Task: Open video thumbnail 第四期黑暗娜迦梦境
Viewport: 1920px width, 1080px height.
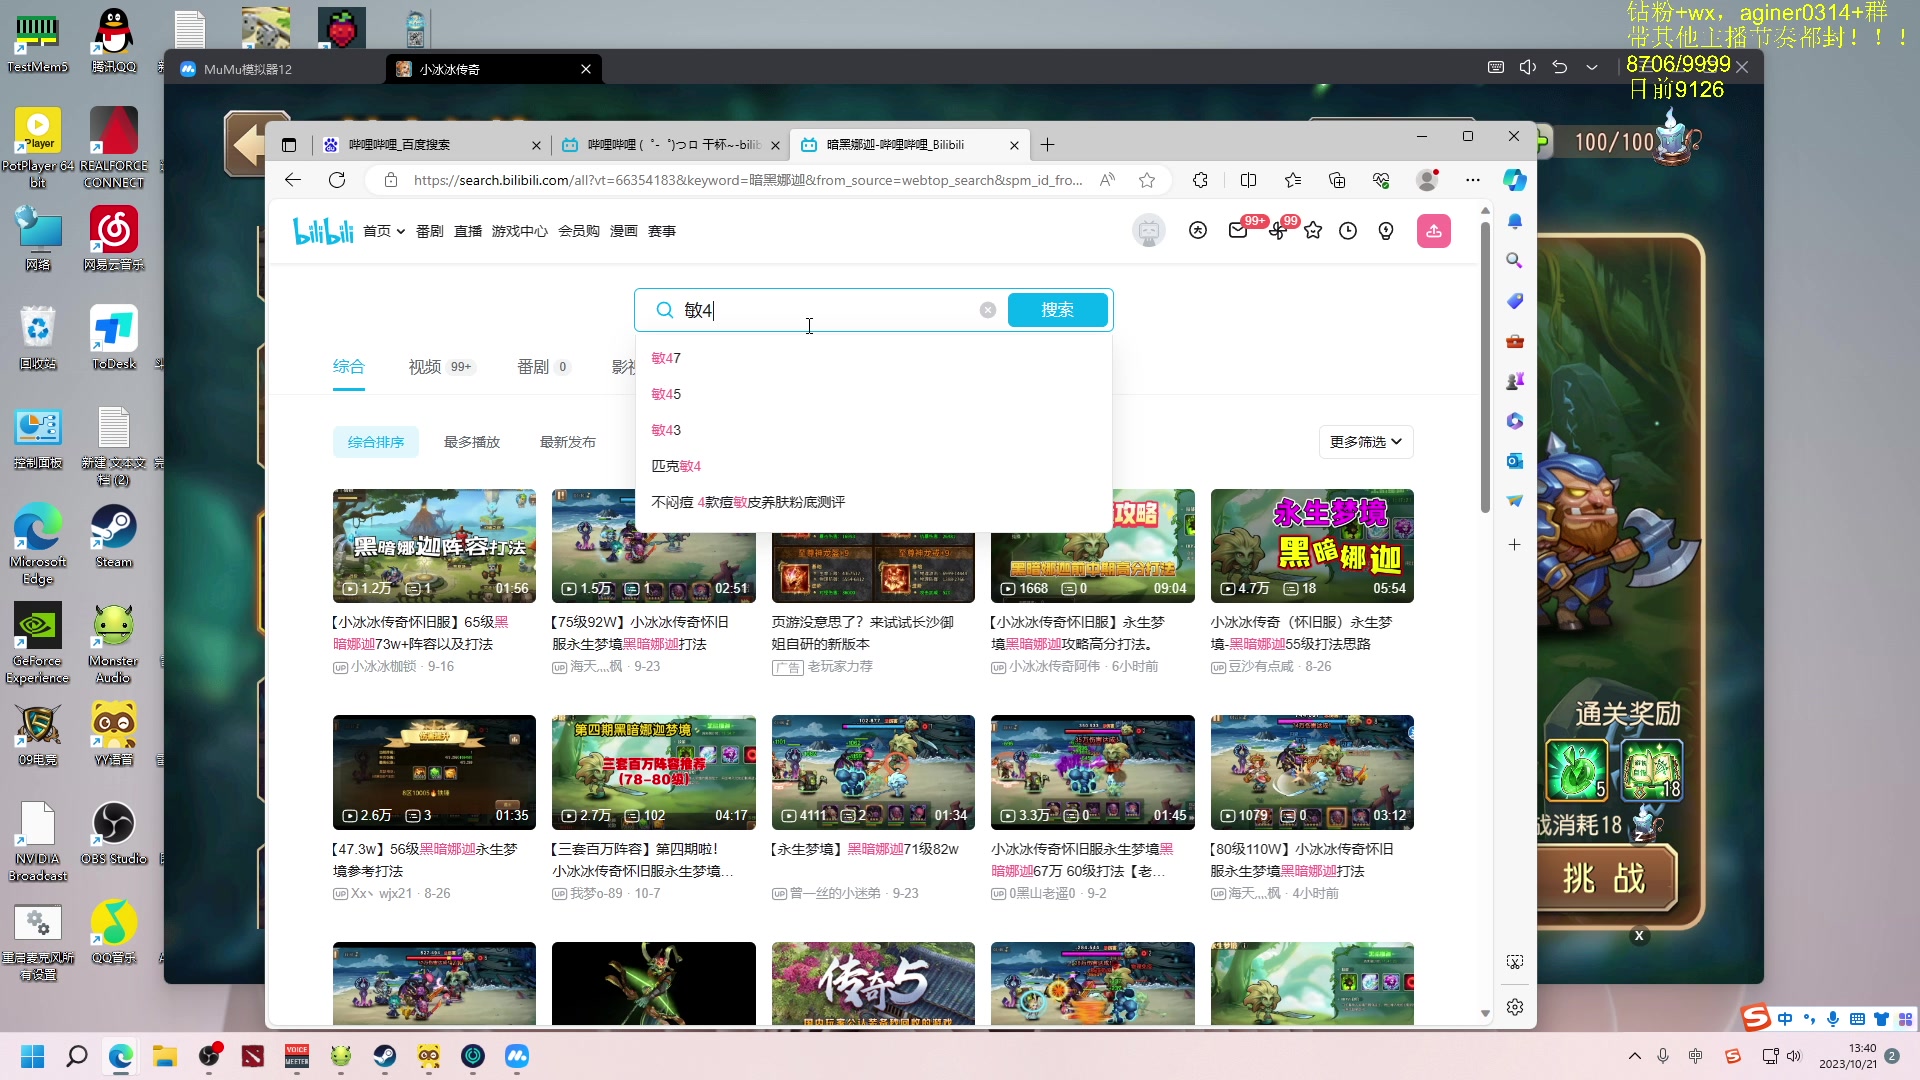Action: click(653, 772)
